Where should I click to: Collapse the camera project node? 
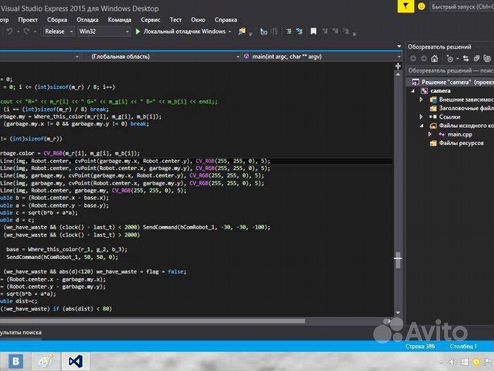pyautogui.click(x=413, y=91)
